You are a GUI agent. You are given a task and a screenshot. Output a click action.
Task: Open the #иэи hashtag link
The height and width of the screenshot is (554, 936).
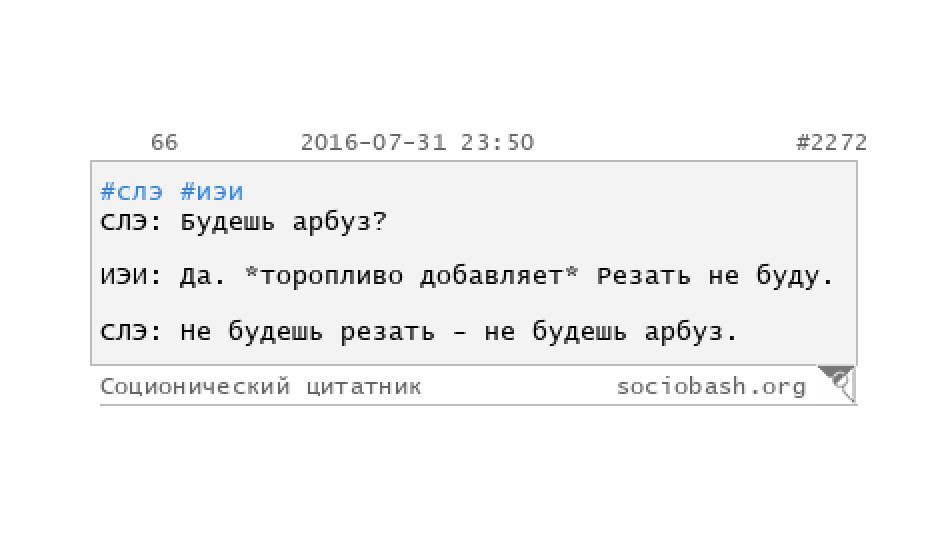coord(212,192)
